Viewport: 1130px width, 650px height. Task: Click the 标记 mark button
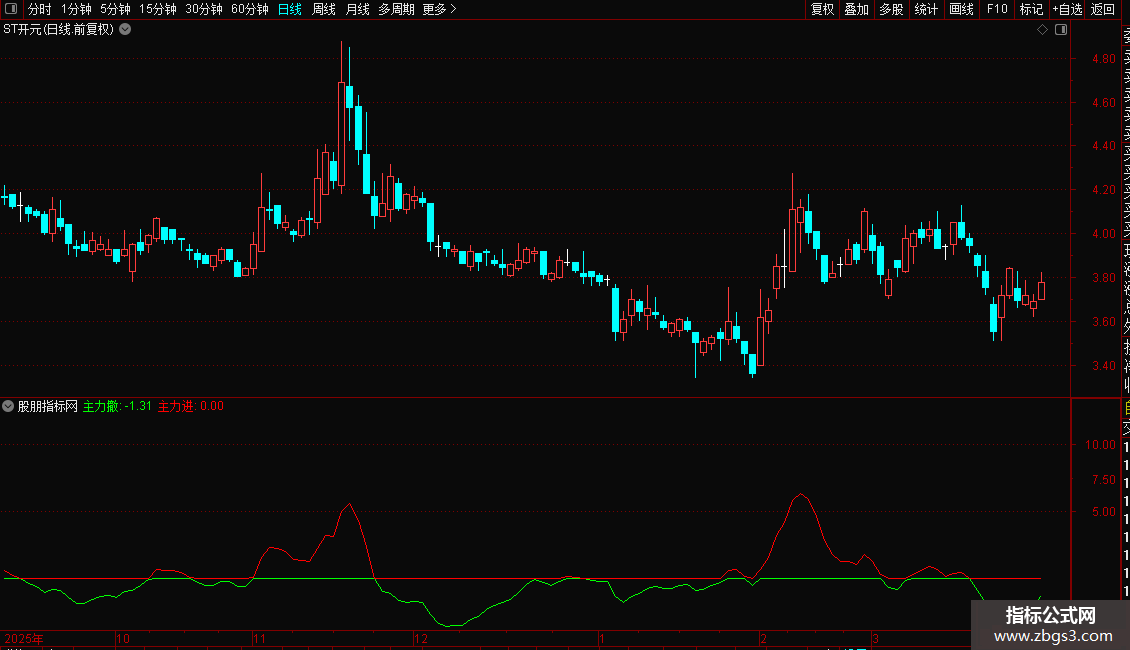(x=1031, y=9)
